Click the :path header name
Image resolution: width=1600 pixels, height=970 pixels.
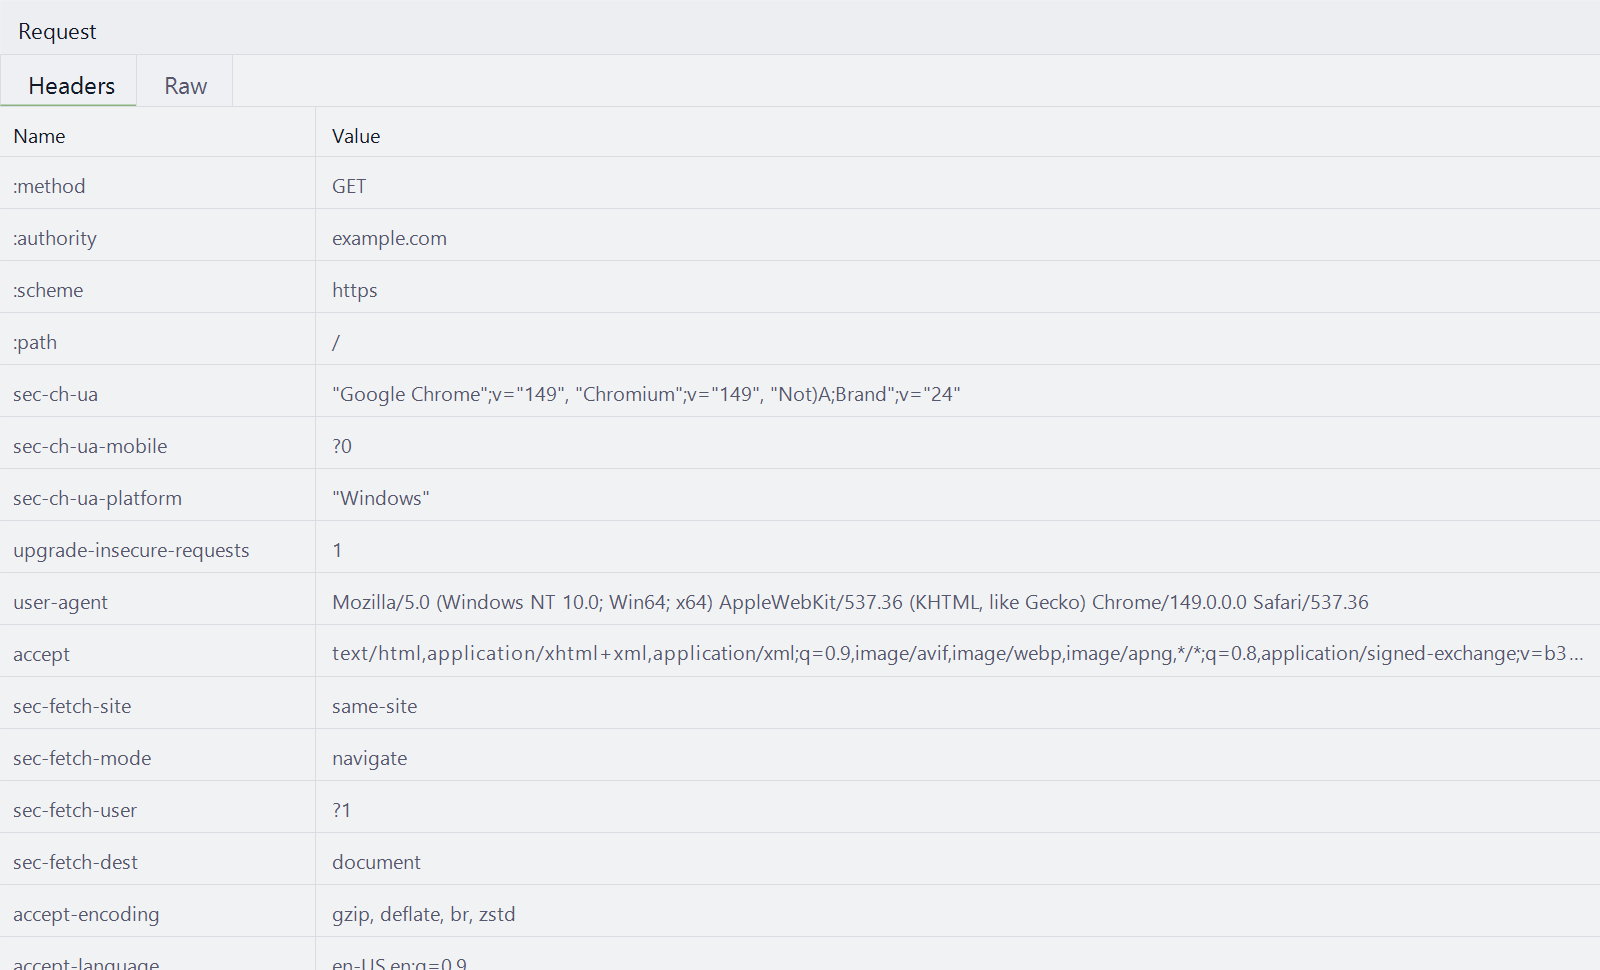point(35,342)
